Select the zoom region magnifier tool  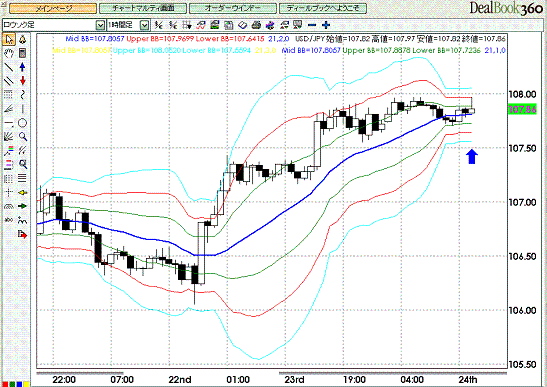click(23, 164)
